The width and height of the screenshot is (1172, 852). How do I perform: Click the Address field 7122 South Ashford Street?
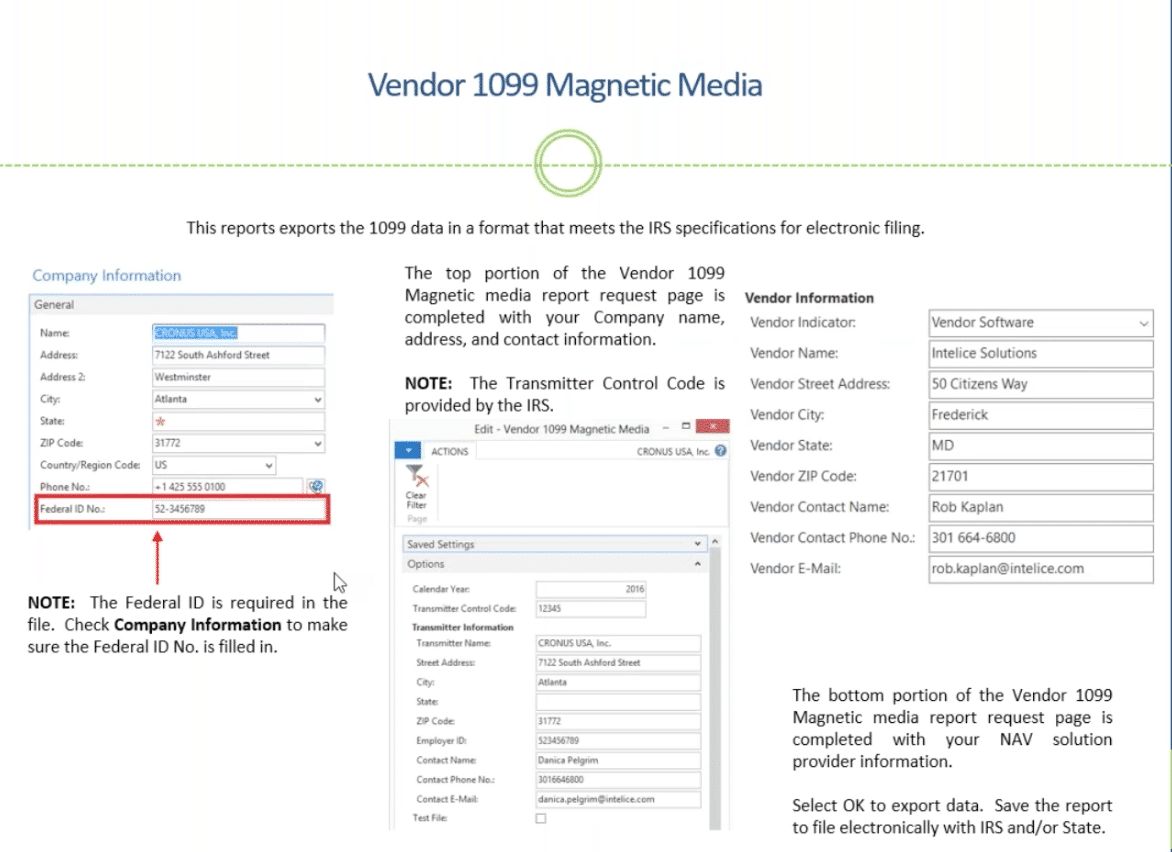coord(238,355)
